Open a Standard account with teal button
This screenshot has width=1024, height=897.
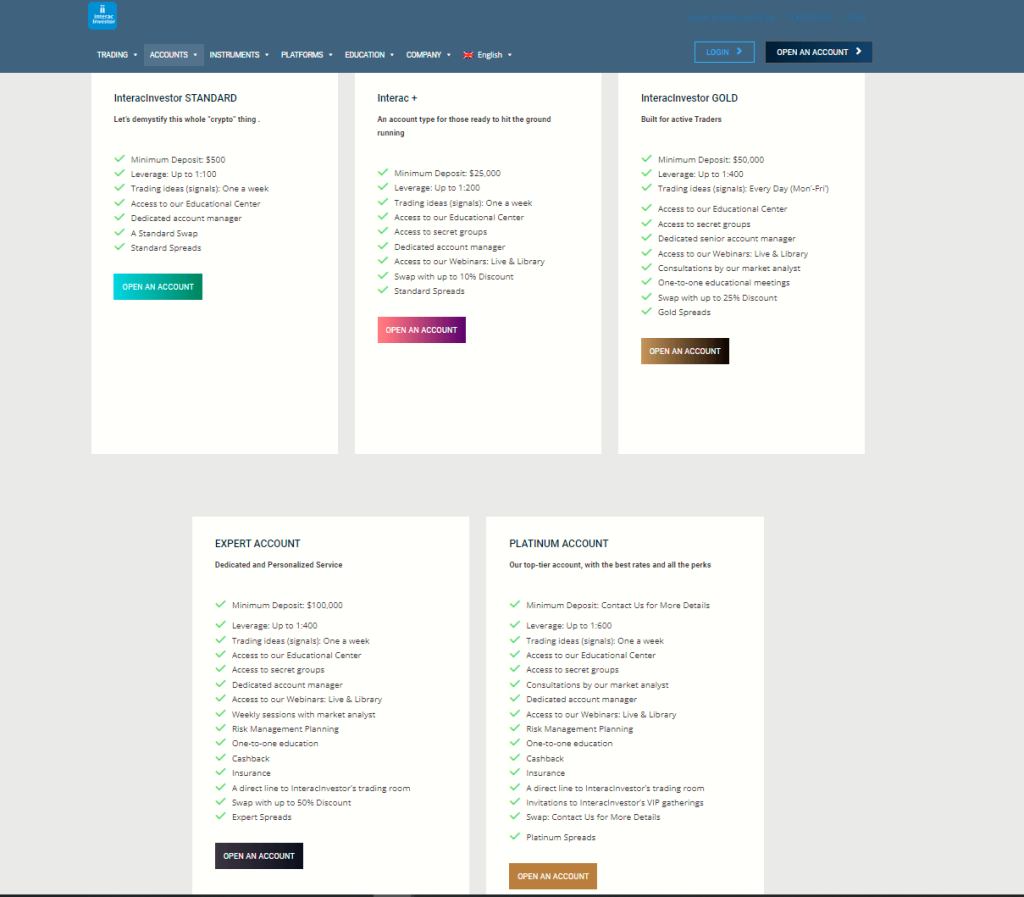158,287
